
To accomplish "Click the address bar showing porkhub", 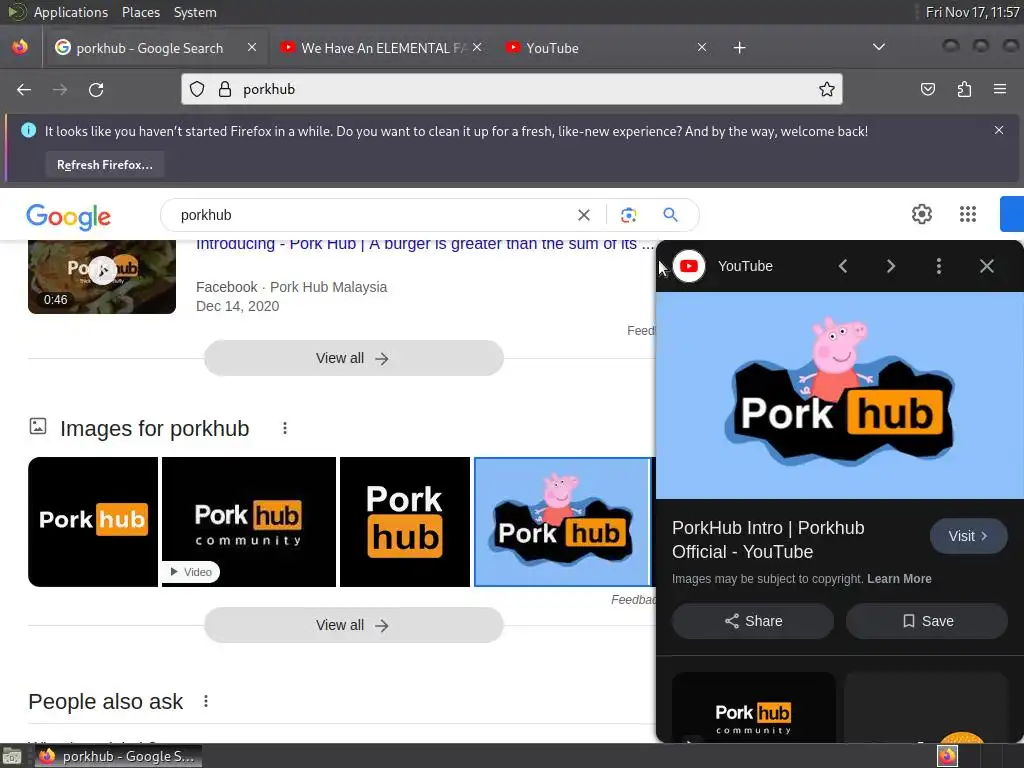I will 512,89.
